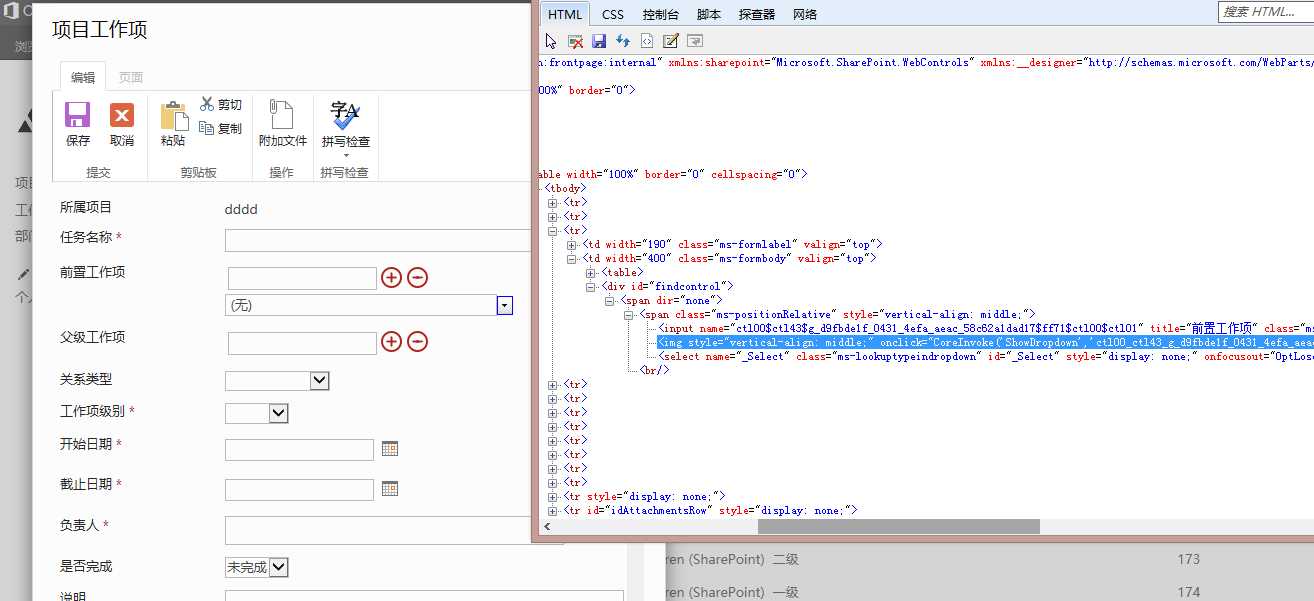Click the 所属项目 value "dddd"

241,209
